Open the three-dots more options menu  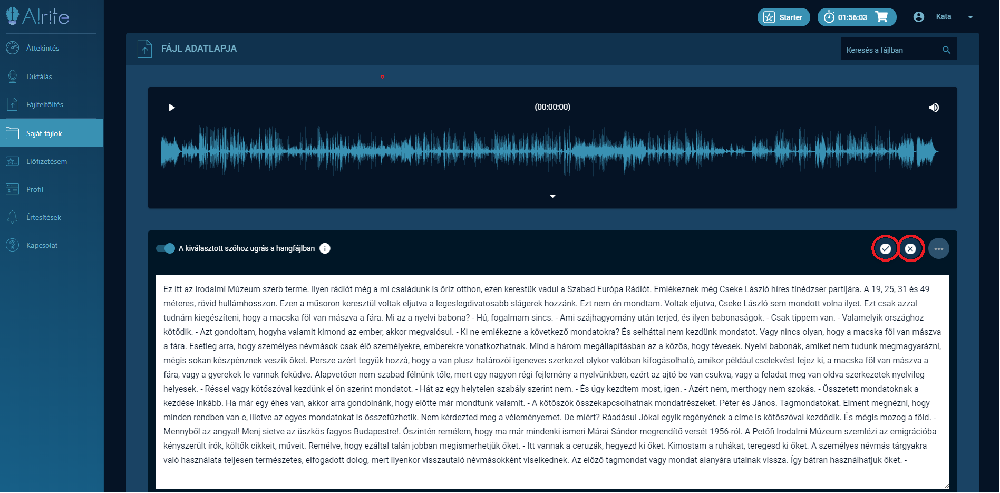(938, 248)
